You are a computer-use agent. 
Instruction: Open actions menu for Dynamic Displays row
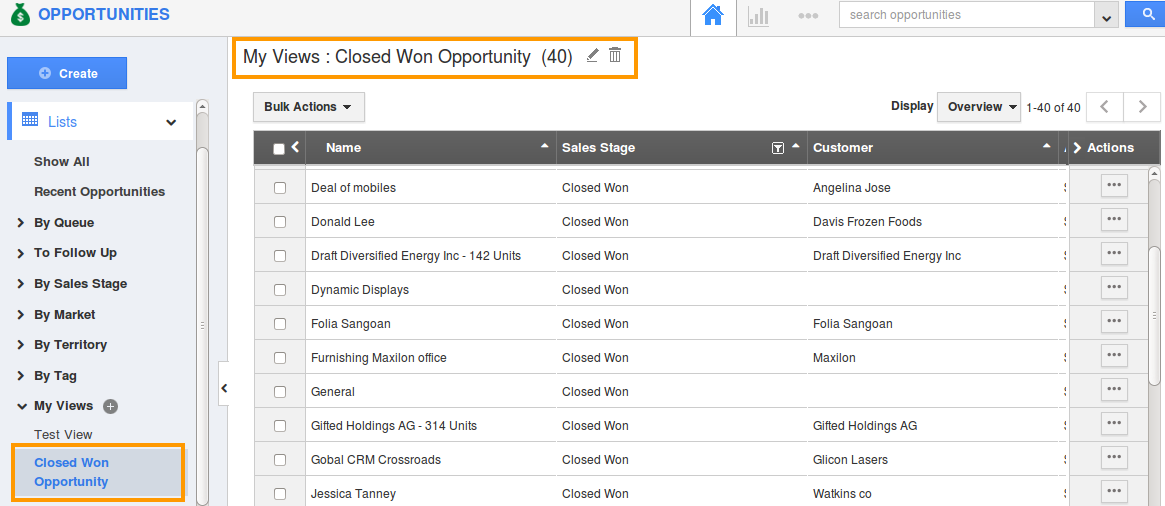pos(1114,287)
